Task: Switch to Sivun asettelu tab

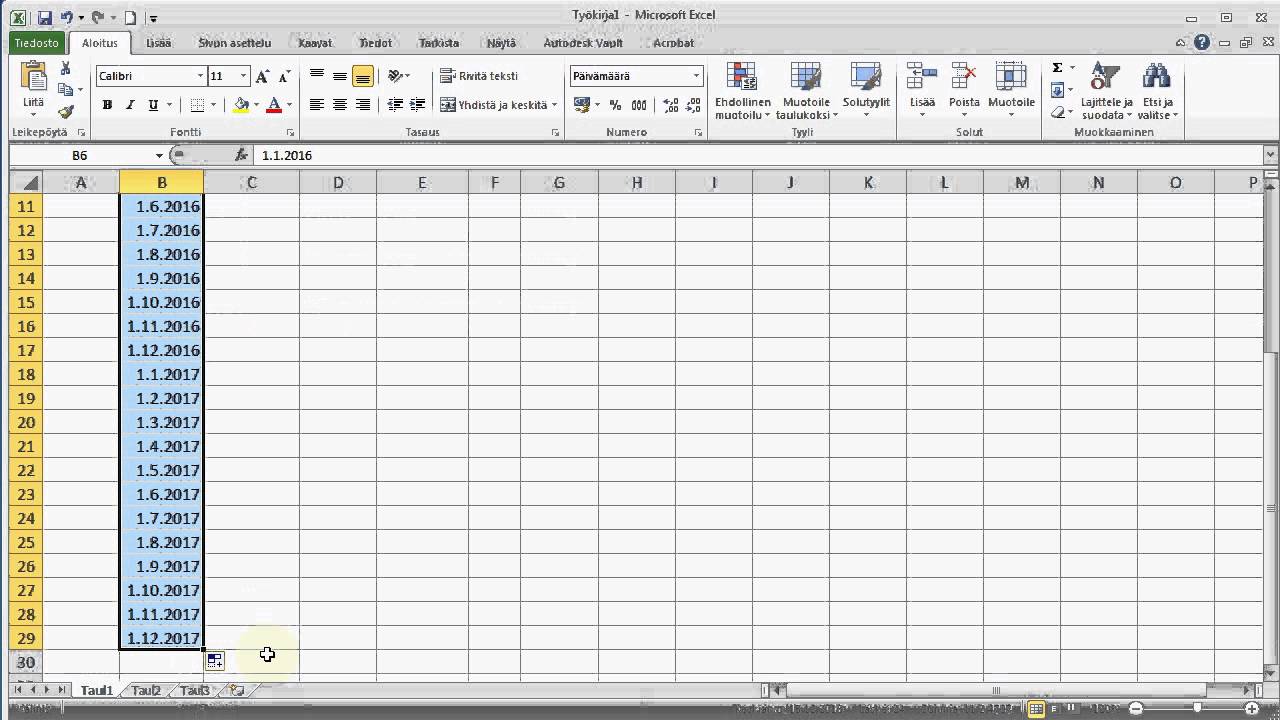Action: pos(234,43)
